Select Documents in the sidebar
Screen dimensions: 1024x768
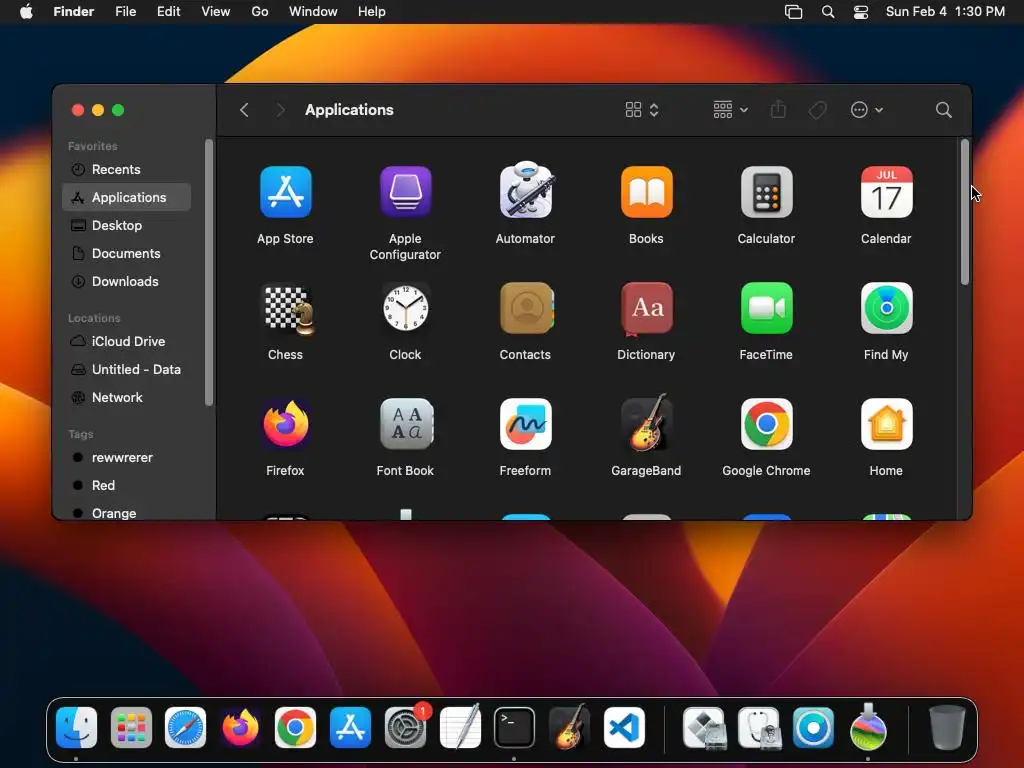click(x=127, y=254)
